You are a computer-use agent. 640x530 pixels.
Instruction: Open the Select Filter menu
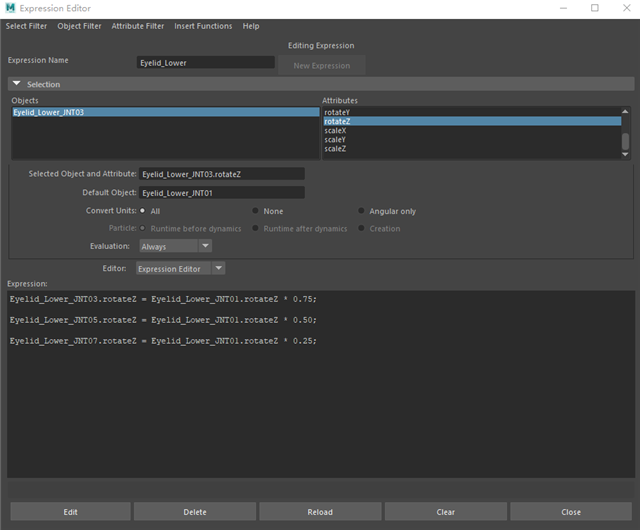click(x=28, y=26)
